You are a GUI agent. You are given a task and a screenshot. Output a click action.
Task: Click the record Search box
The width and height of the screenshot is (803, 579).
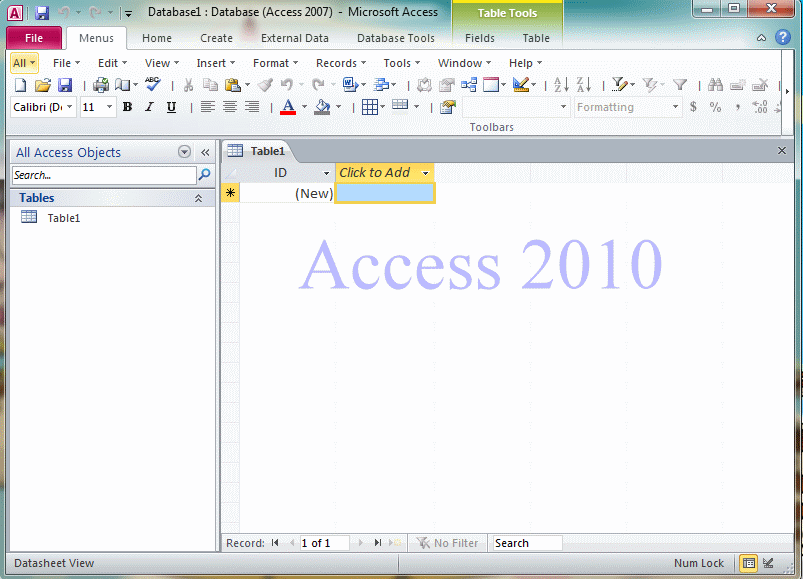(x=527, y=543)
